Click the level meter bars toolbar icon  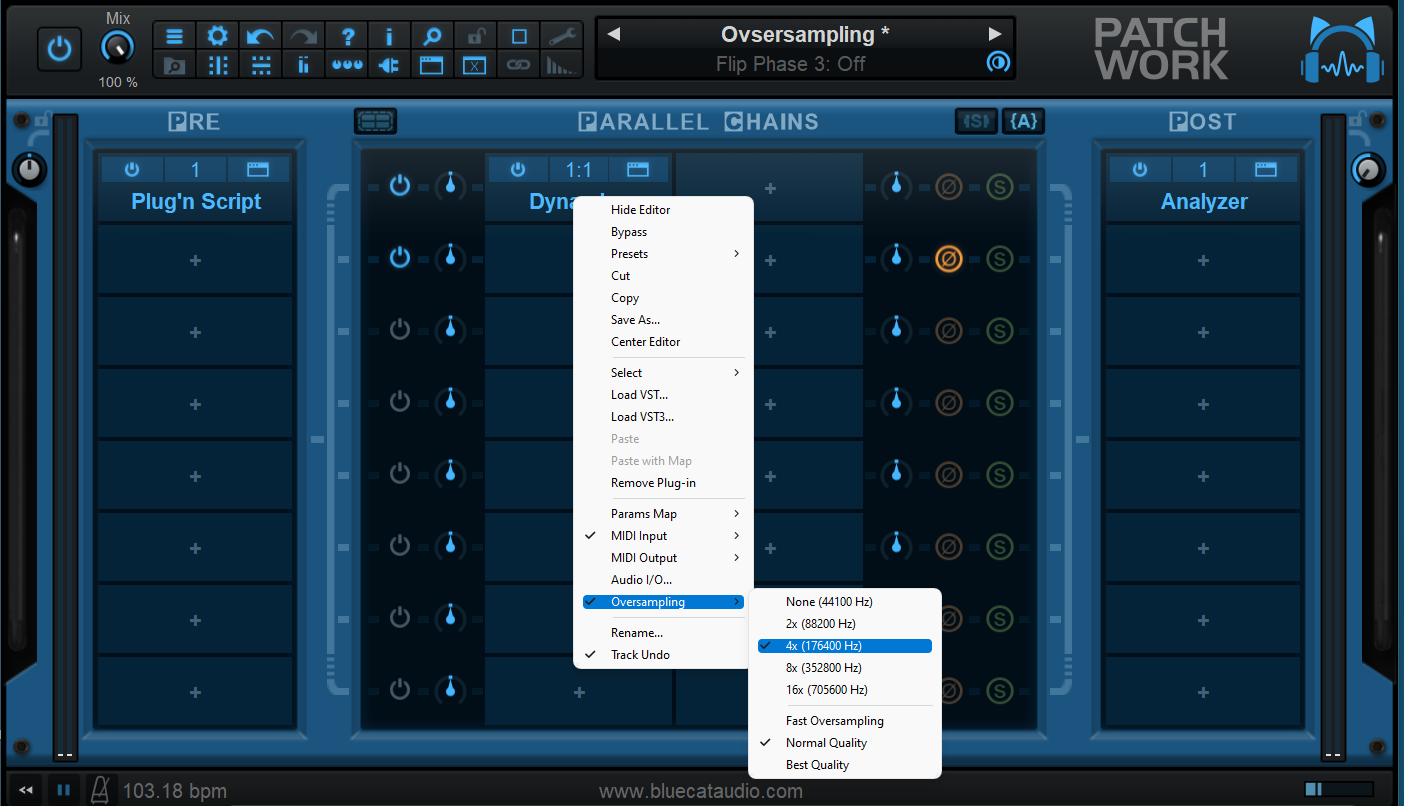pyautogui.click(x=562, y=65)
